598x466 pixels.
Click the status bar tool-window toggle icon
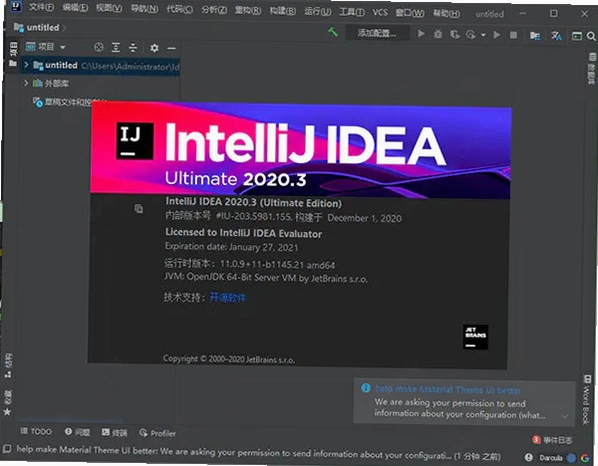6,448
